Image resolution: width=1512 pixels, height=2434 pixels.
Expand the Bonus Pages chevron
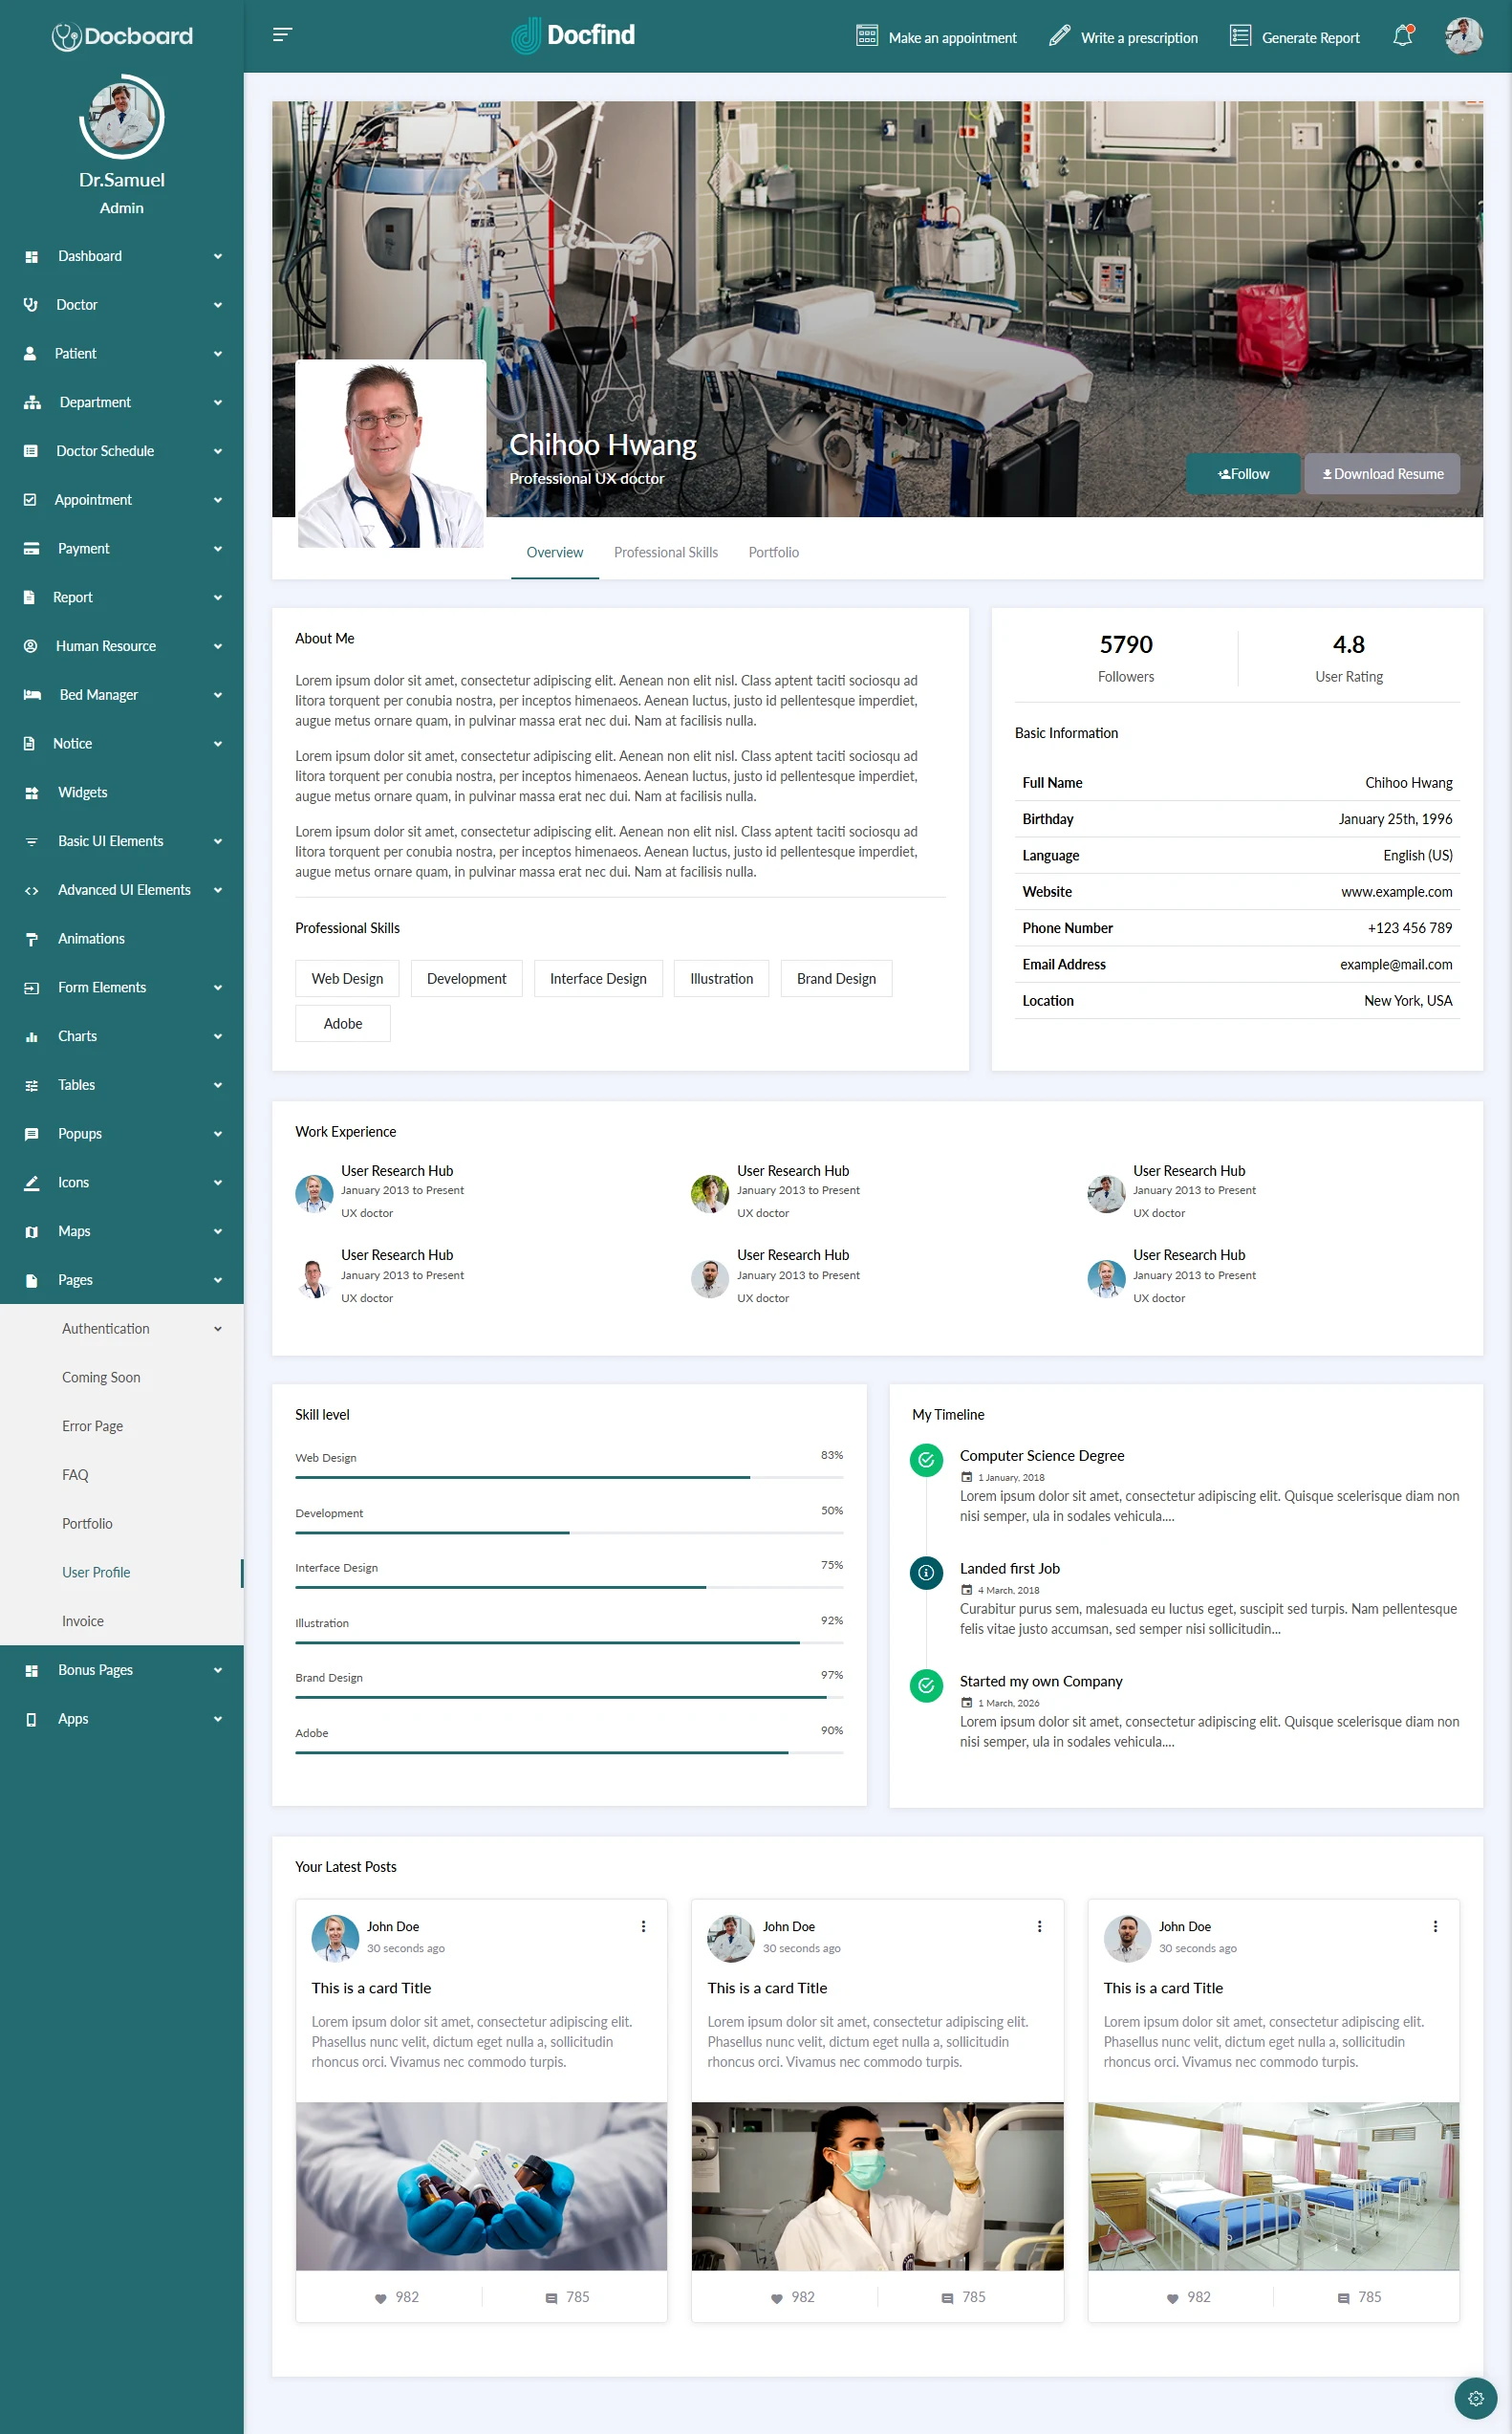click(x=218, y=1671)
